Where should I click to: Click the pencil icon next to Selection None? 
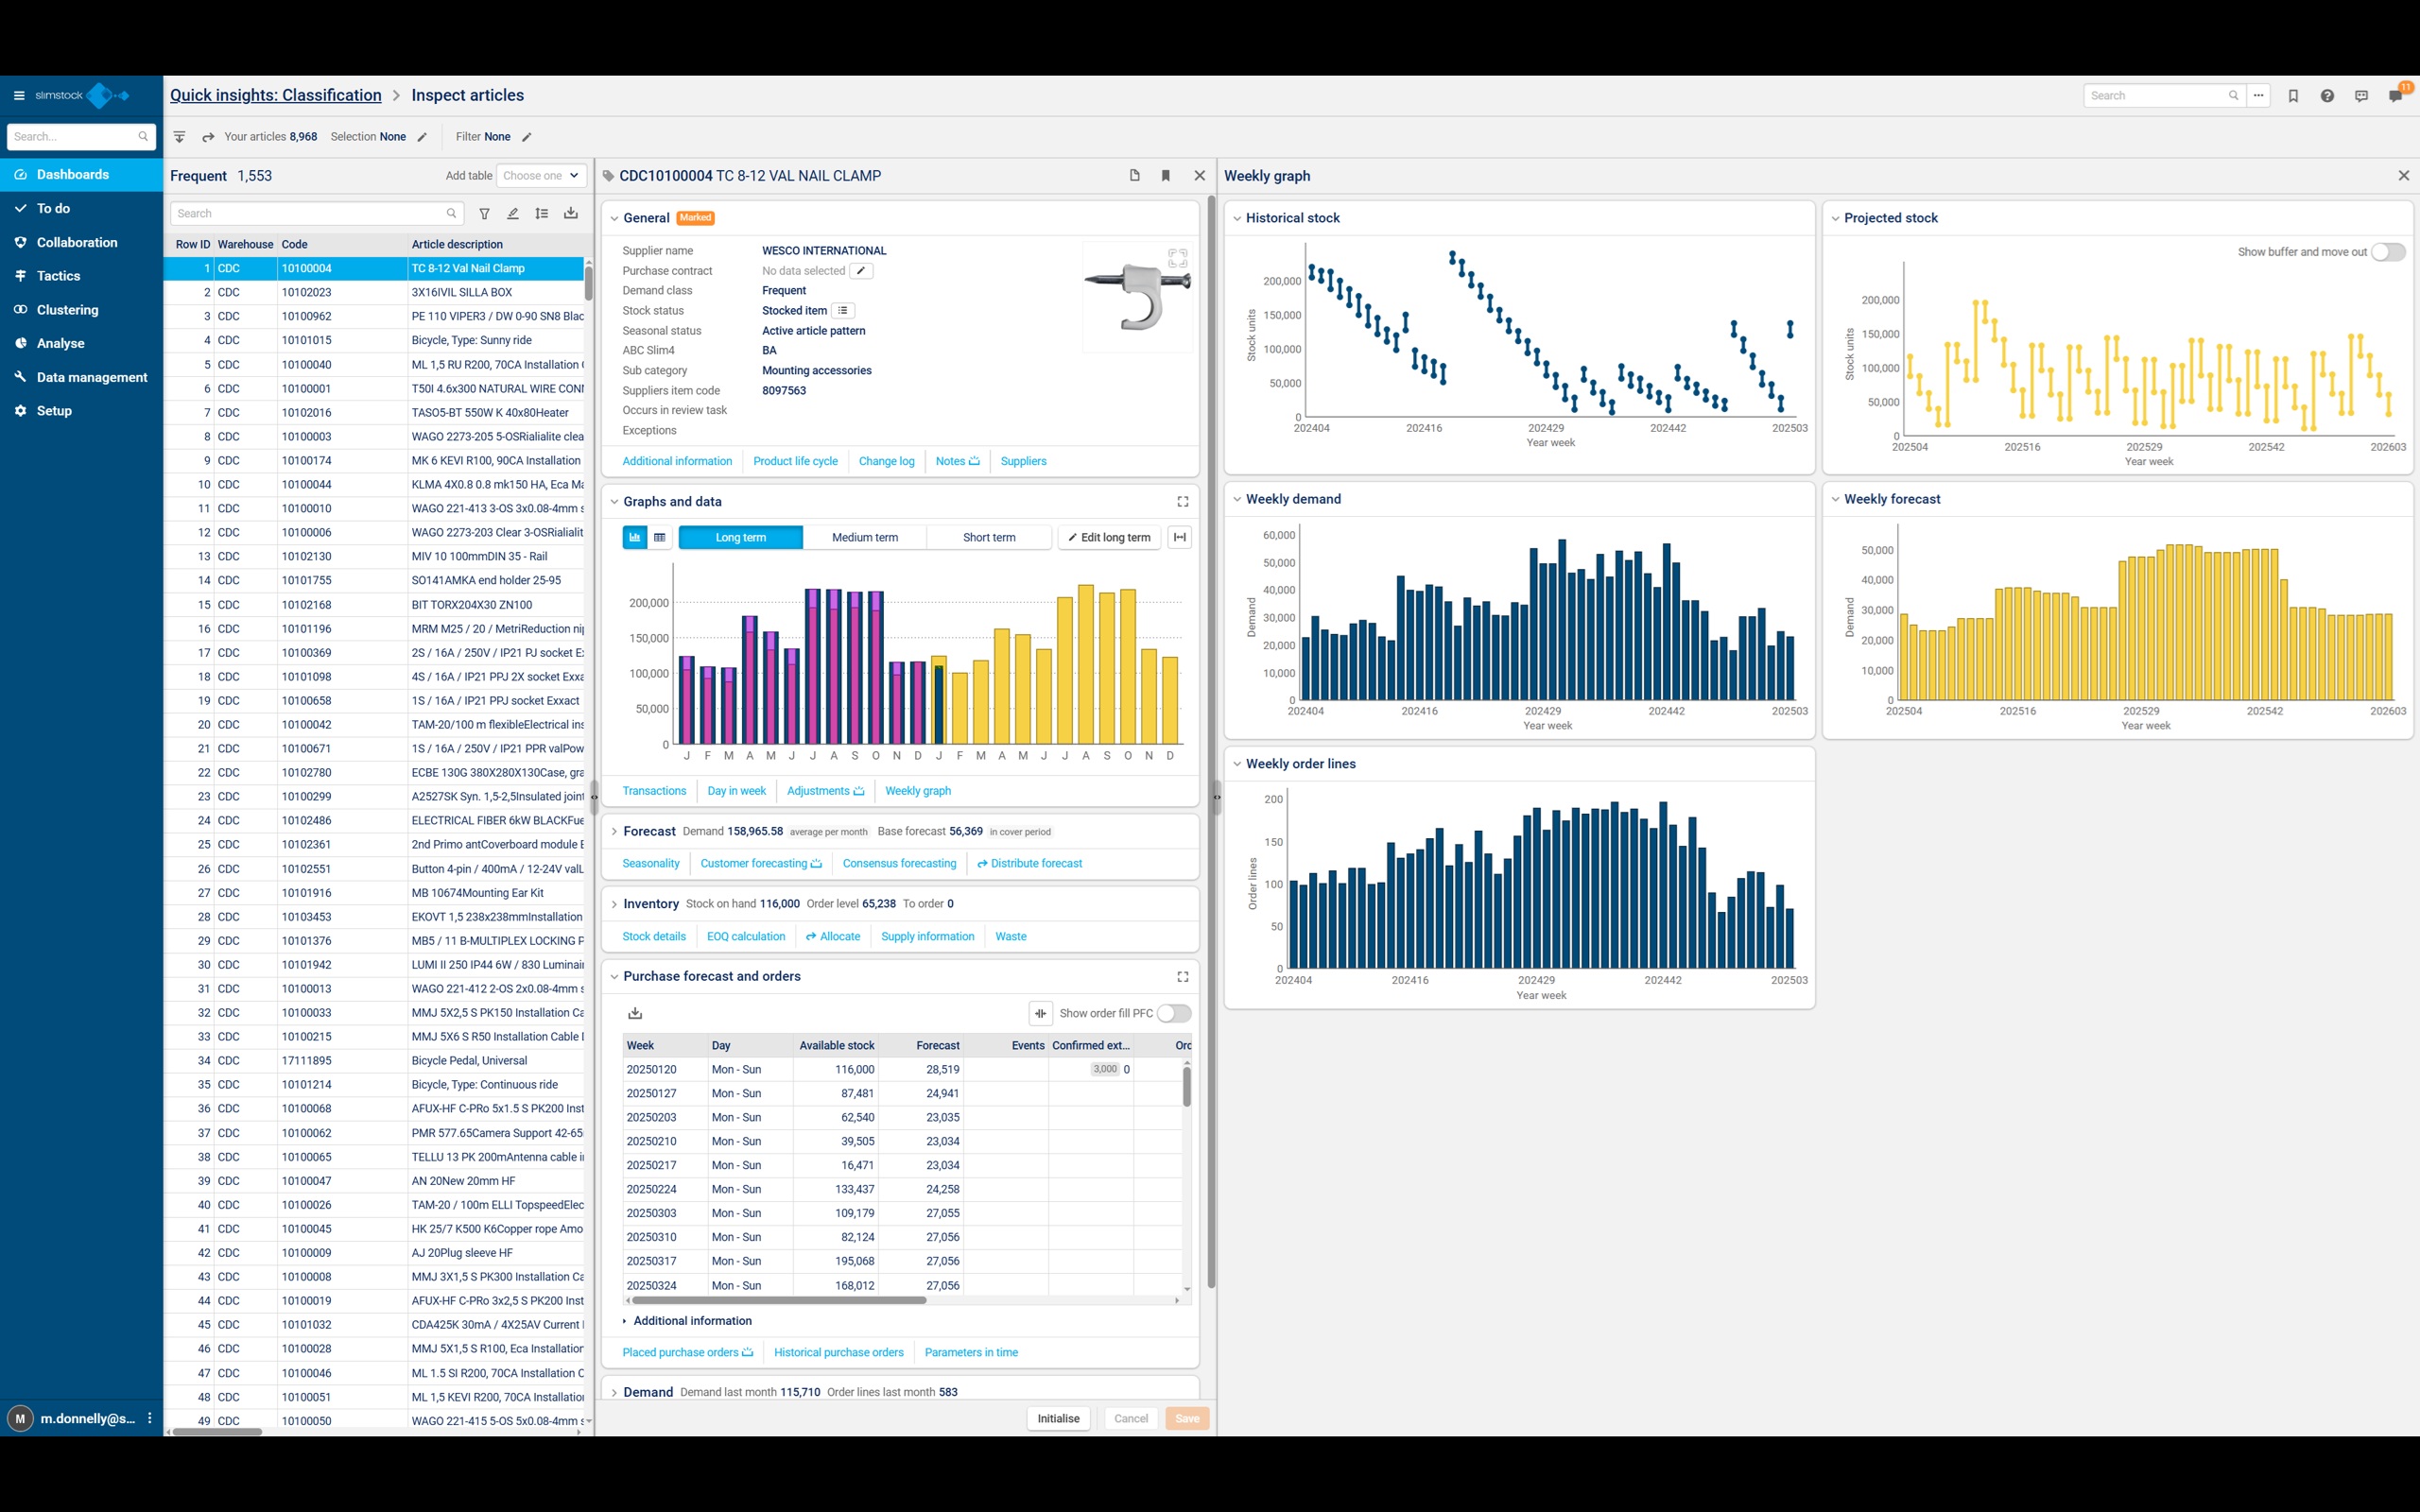pos(422,137)
